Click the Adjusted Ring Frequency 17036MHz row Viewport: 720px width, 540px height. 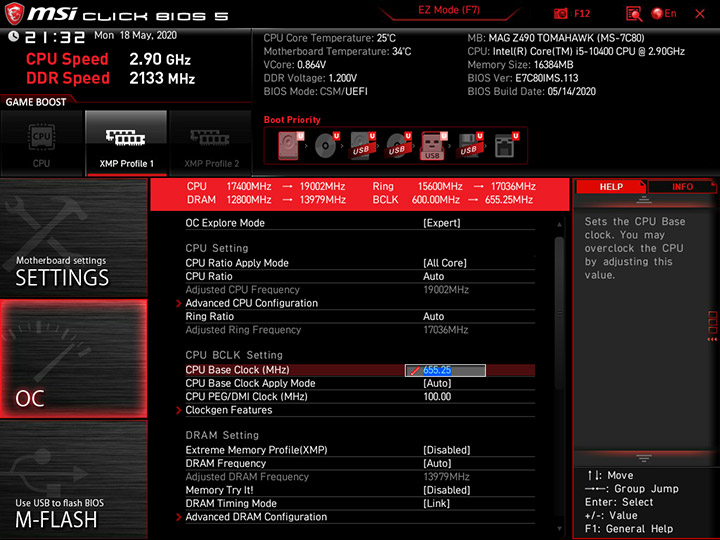[x=360, y=330]
